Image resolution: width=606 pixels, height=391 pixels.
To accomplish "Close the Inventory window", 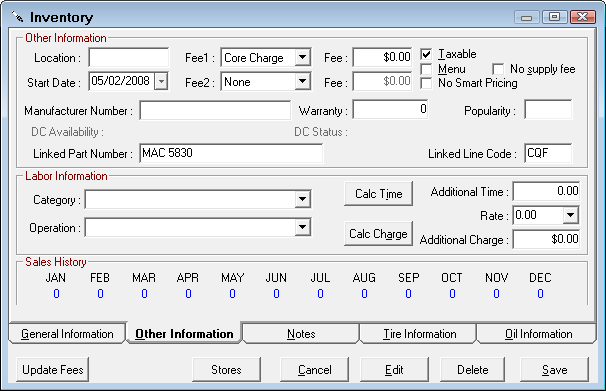I will pyautogui.click(x=582, y=17).
